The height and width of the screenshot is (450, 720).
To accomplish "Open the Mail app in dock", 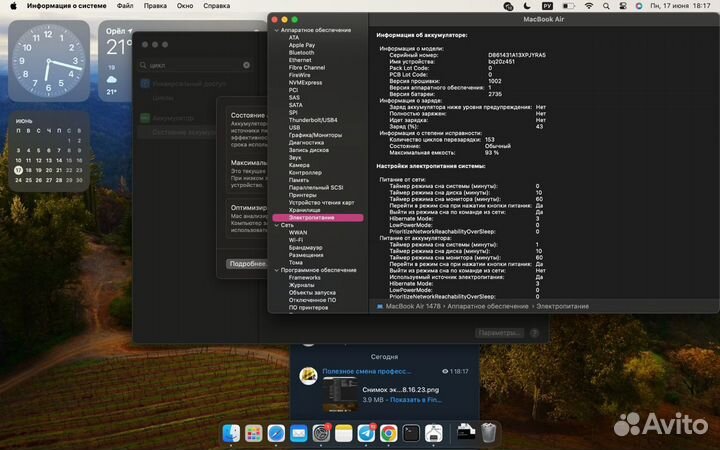I will [x=298, y=433].
